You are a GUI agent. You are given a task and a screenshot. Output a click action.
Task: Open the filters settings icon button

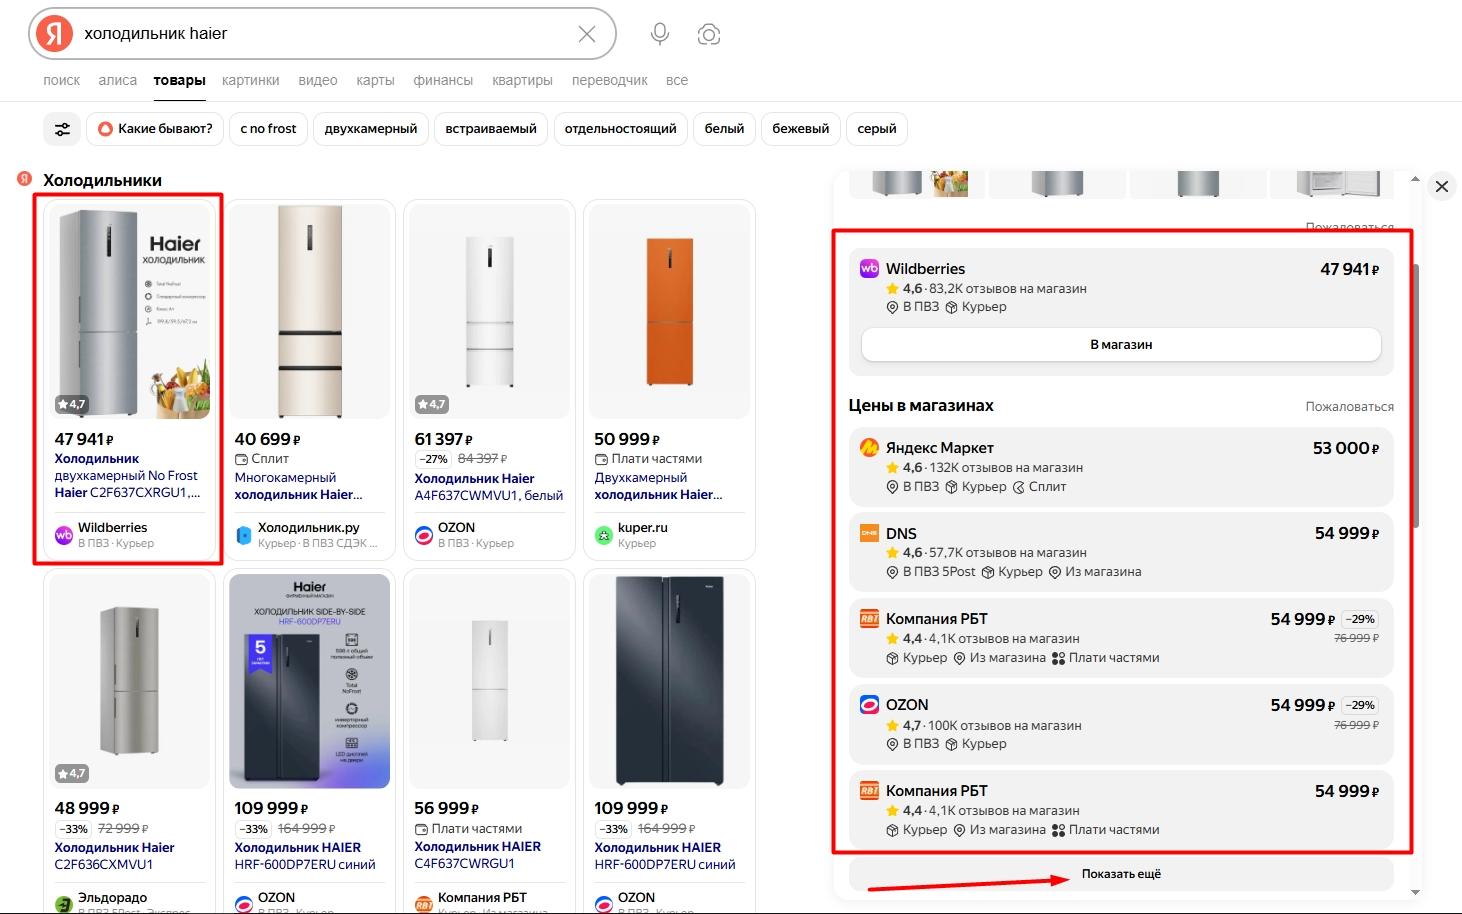[62, 129]
